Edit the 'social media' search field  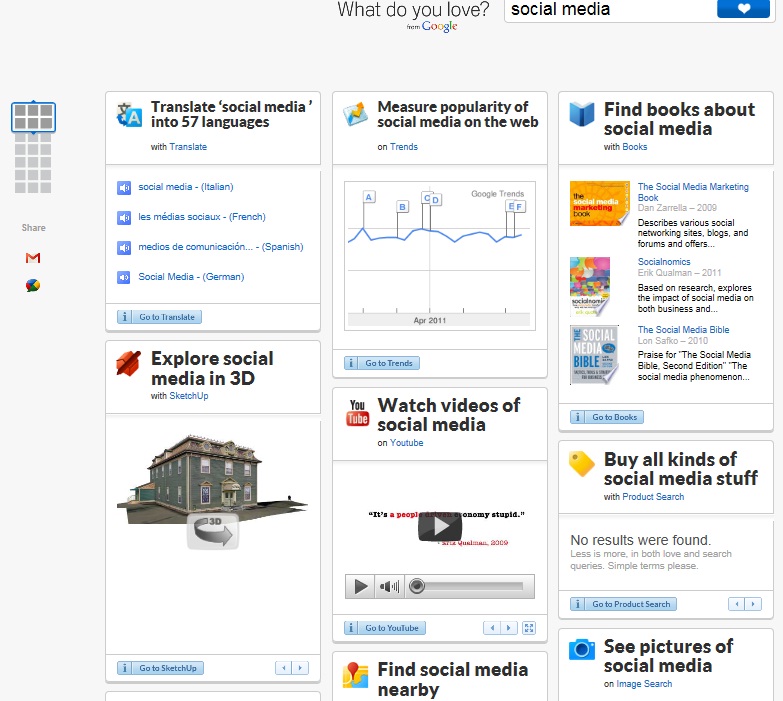(x=610, y=9)
